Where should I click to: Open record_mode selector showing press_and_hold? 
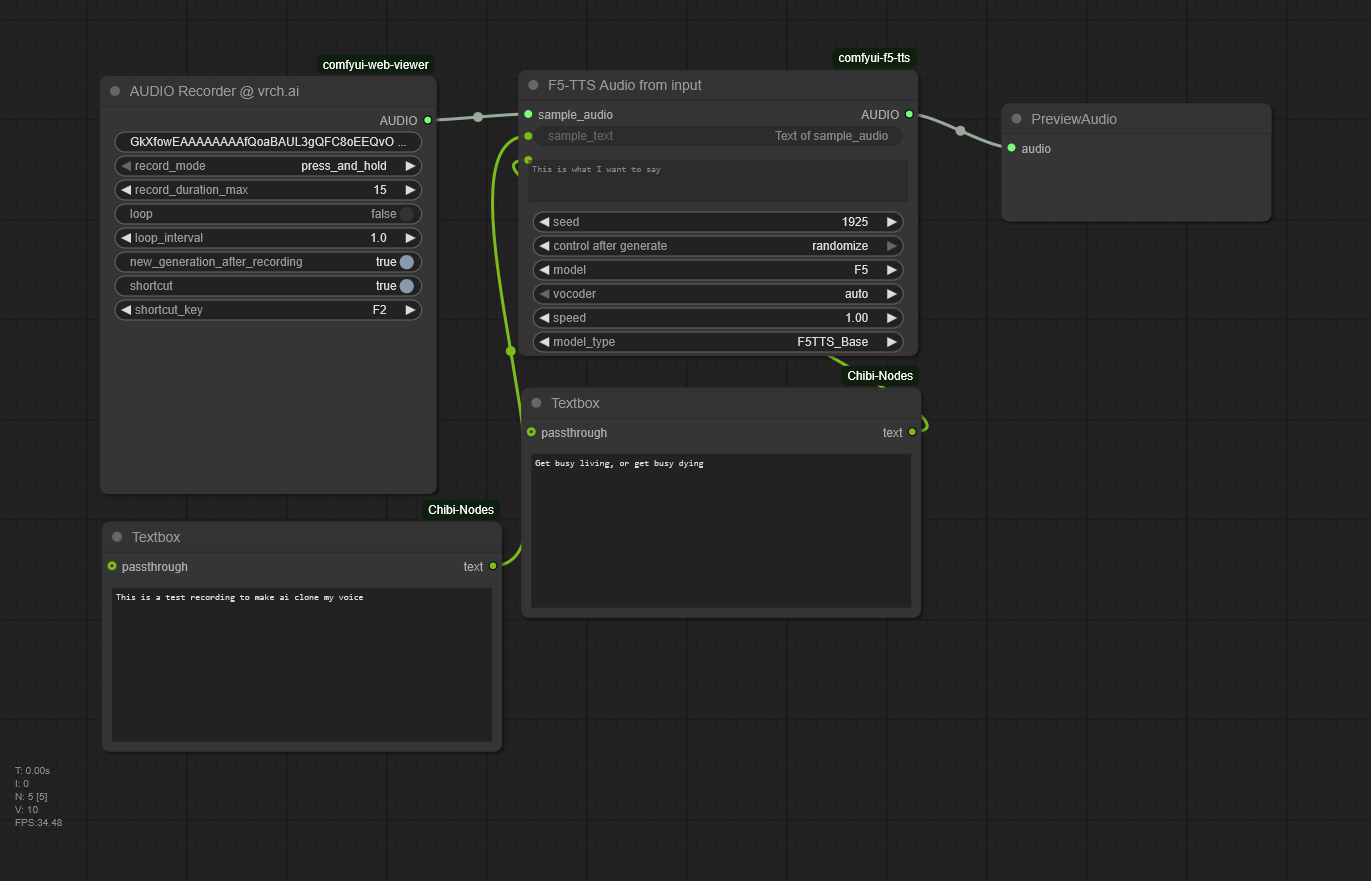268,166
